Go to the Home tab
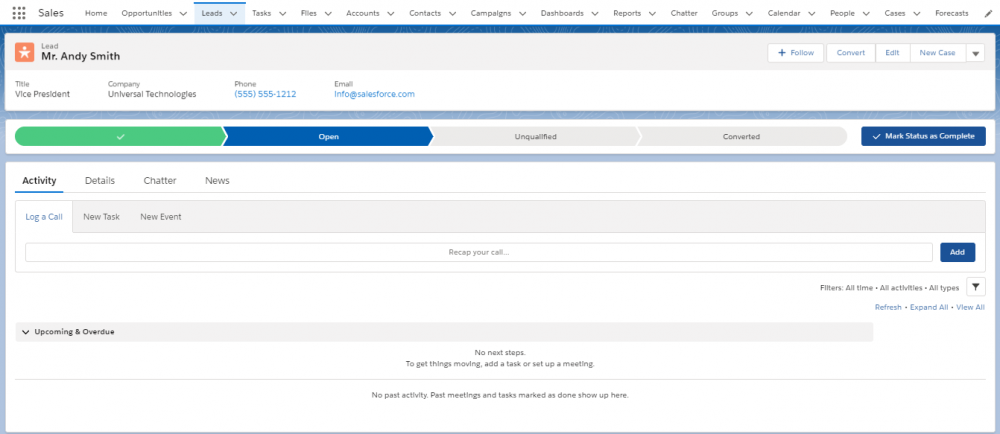This screenshot has width=1000, height=434. point(96,13)
